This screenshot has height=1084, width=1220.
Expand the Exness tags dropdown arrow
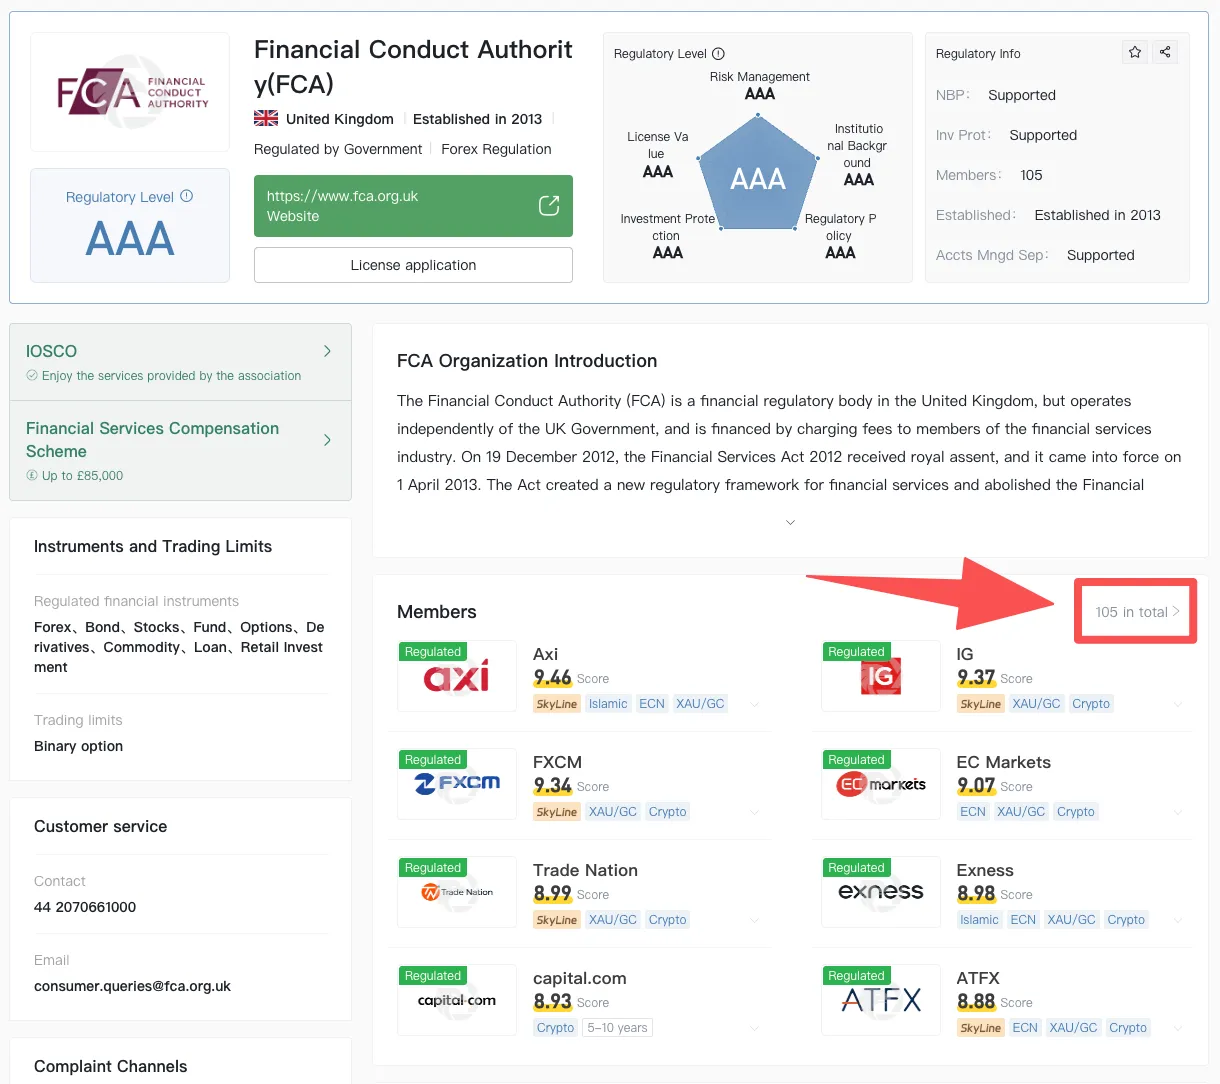pos(1178,920)
